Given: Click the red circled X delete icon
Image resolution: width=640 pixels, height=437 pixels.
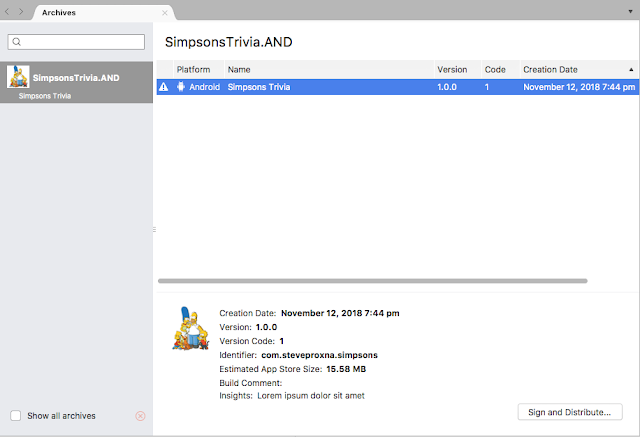Looking at the screenshot, I should click(x=140, y=416).
